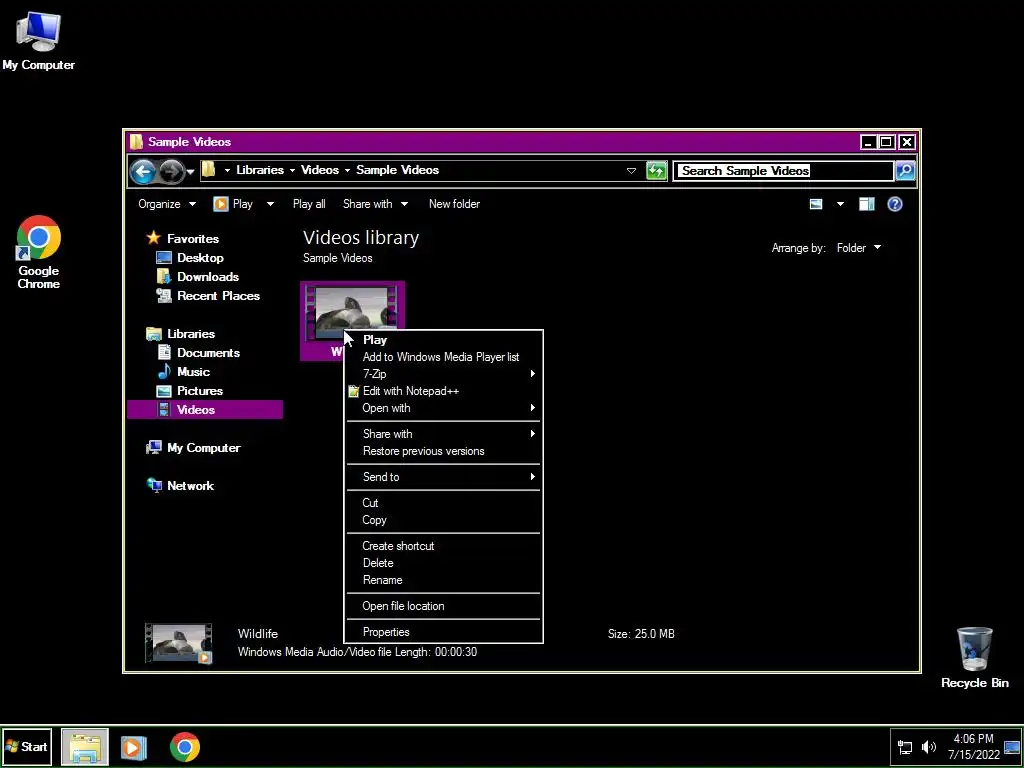Click Sample Videos in the address breadcrumb

[x=398, y=170]
